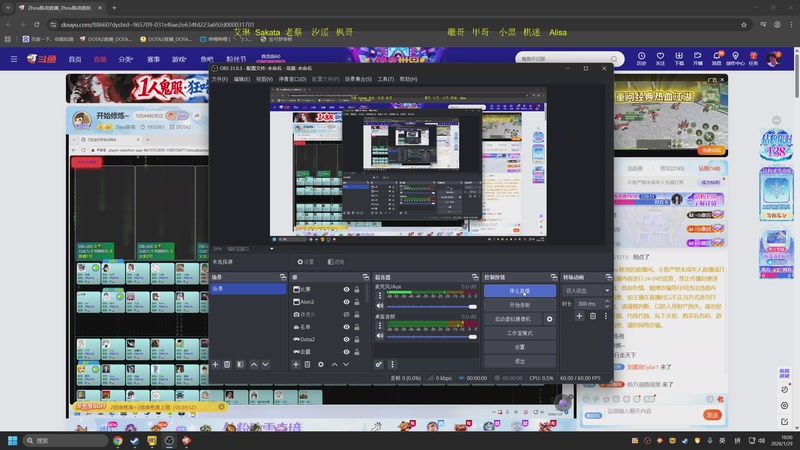Open Douyu 关注 follow icon

point(660,59)
